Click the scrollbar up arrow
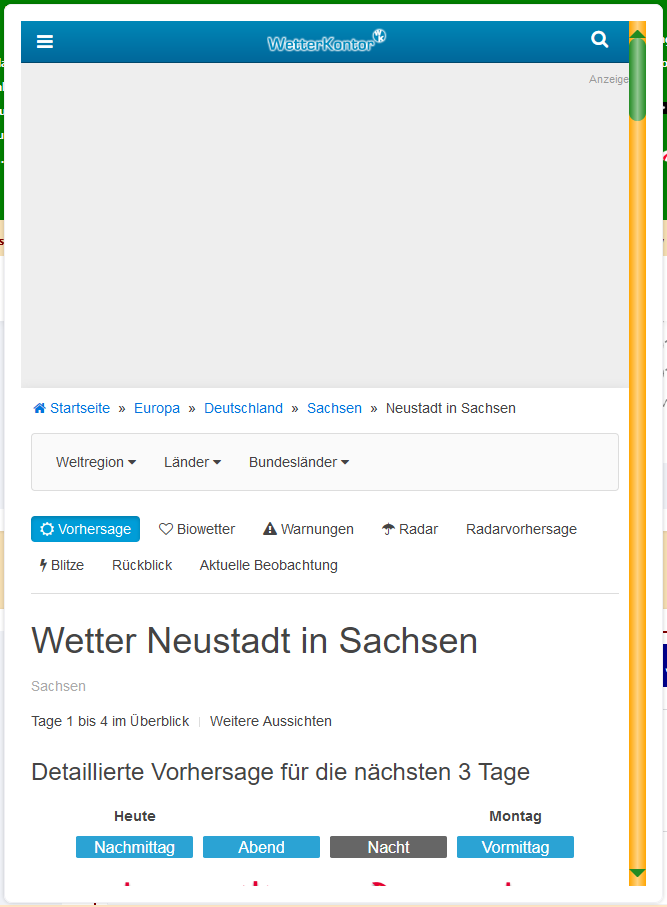The width and height of the screenshot is (667, 907). tap(637, 34)
